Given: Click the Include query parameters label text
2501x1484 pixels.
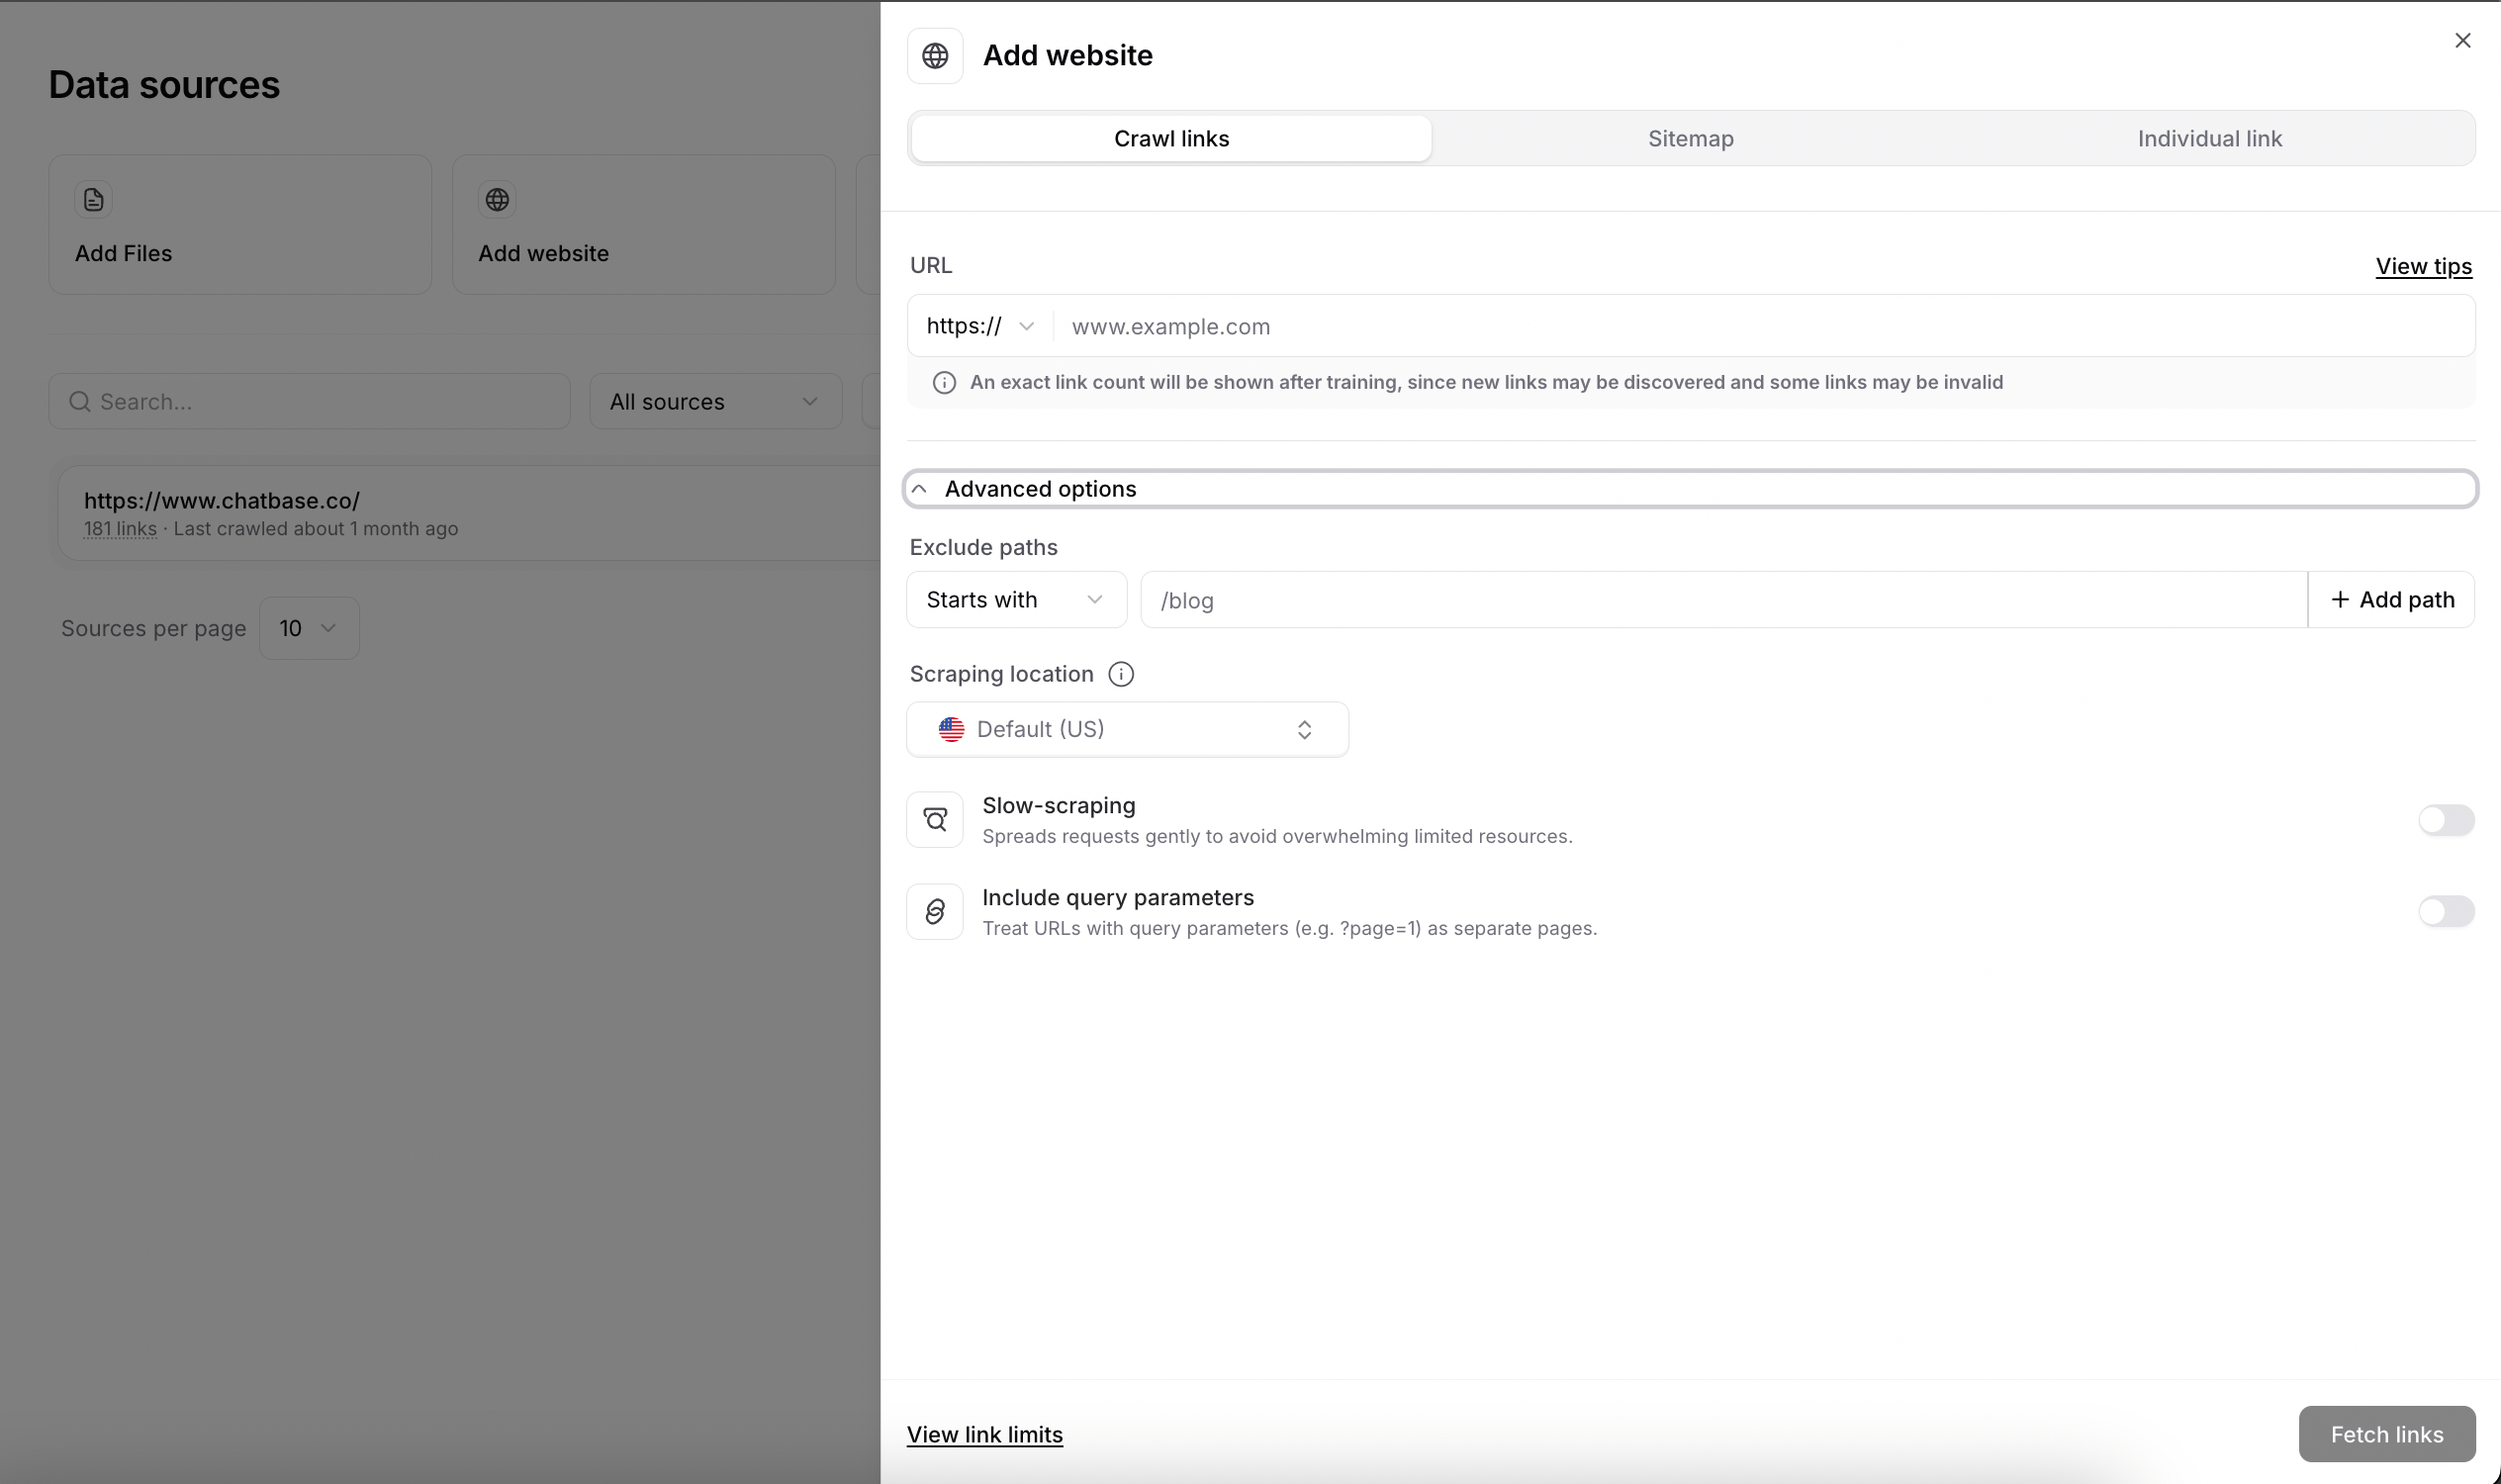Looking at the screenshot, I should click(1117, 898).
